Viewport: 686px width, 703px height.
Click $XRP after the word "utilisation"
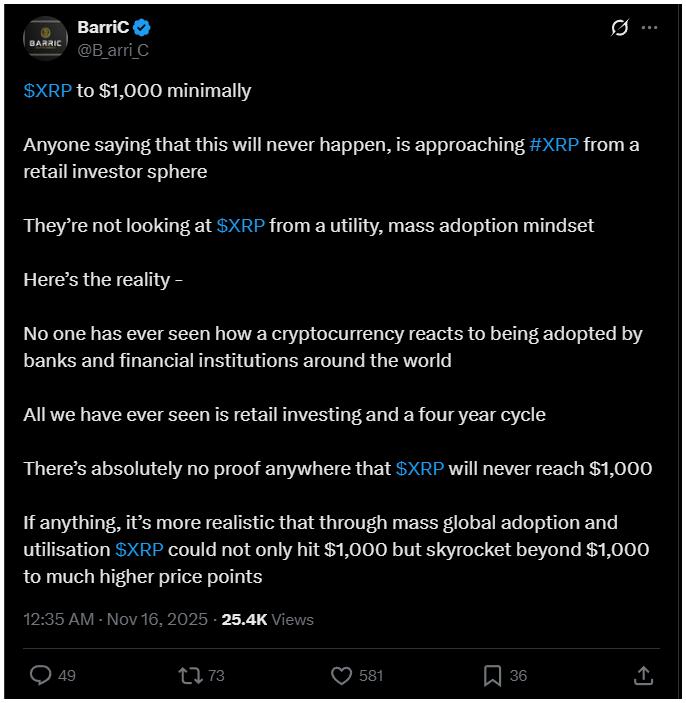tap(139, 549)
